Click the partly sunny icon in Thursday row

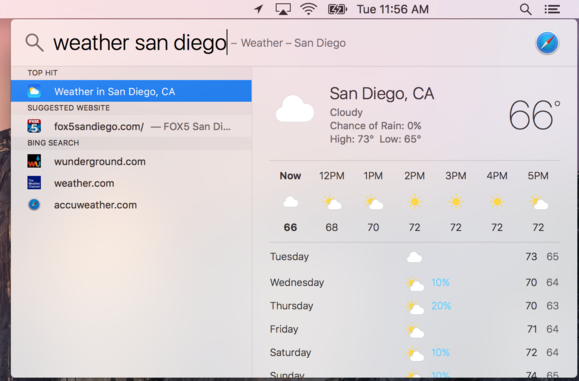pyautogui.click(x=414, y=307)
